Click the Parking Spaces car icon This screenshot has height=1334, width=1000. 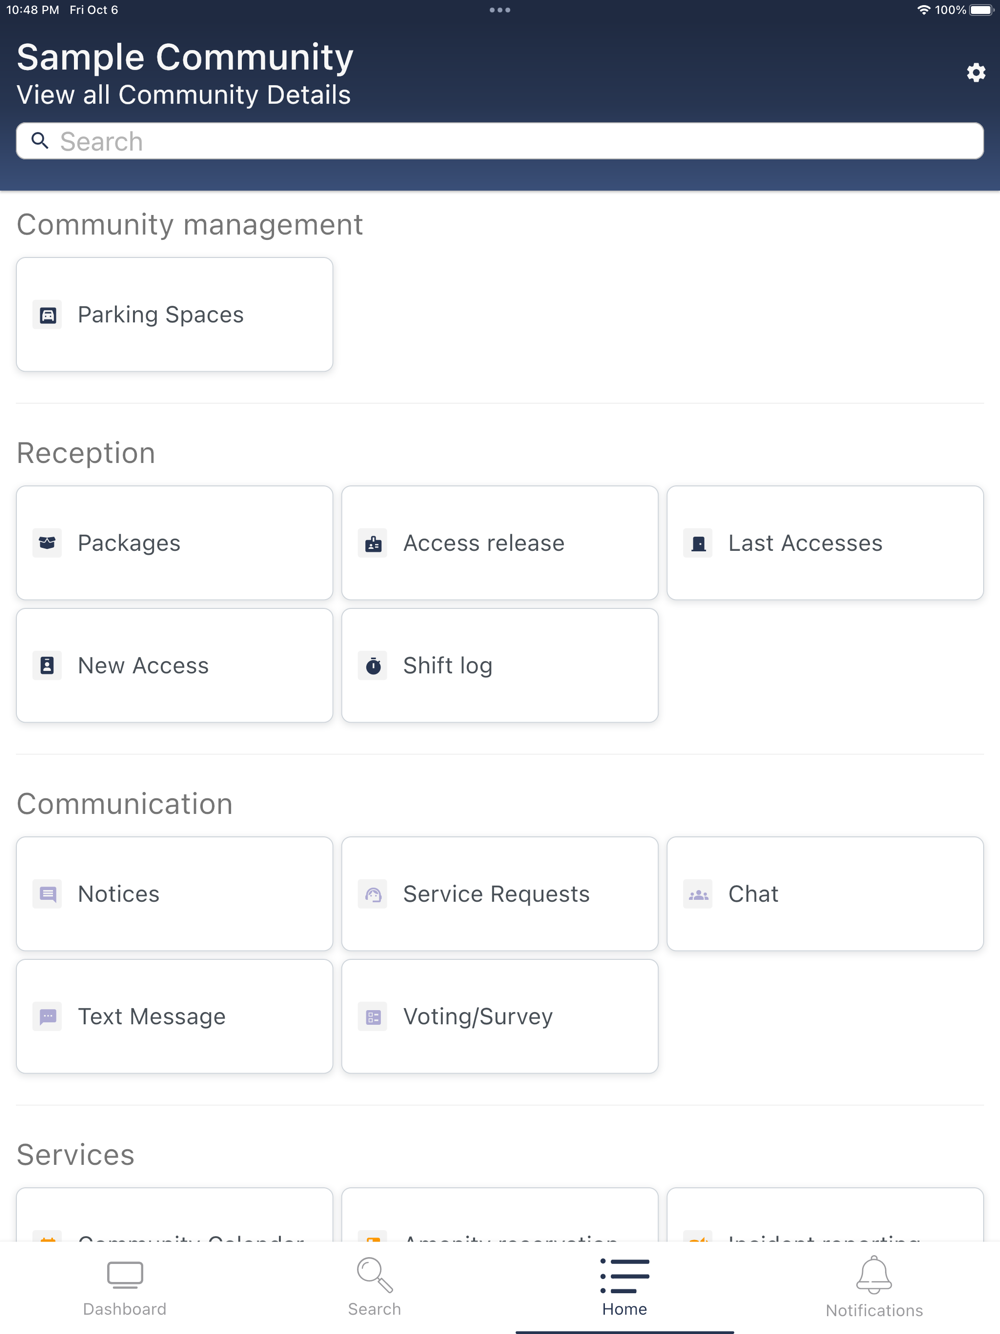pyautogui.click(x=47, y=315)
